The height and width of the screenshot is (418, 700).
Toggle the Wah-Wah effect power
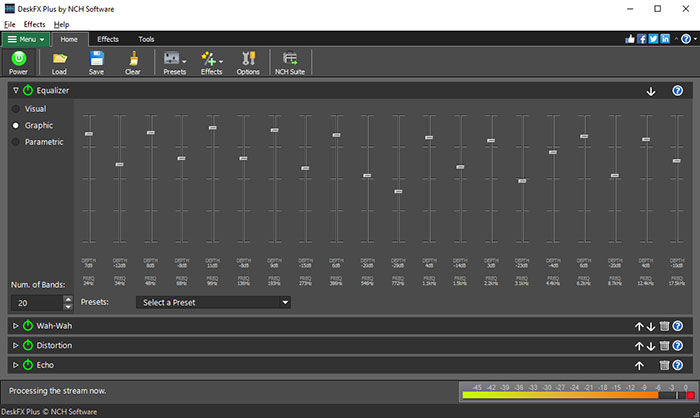28,326
